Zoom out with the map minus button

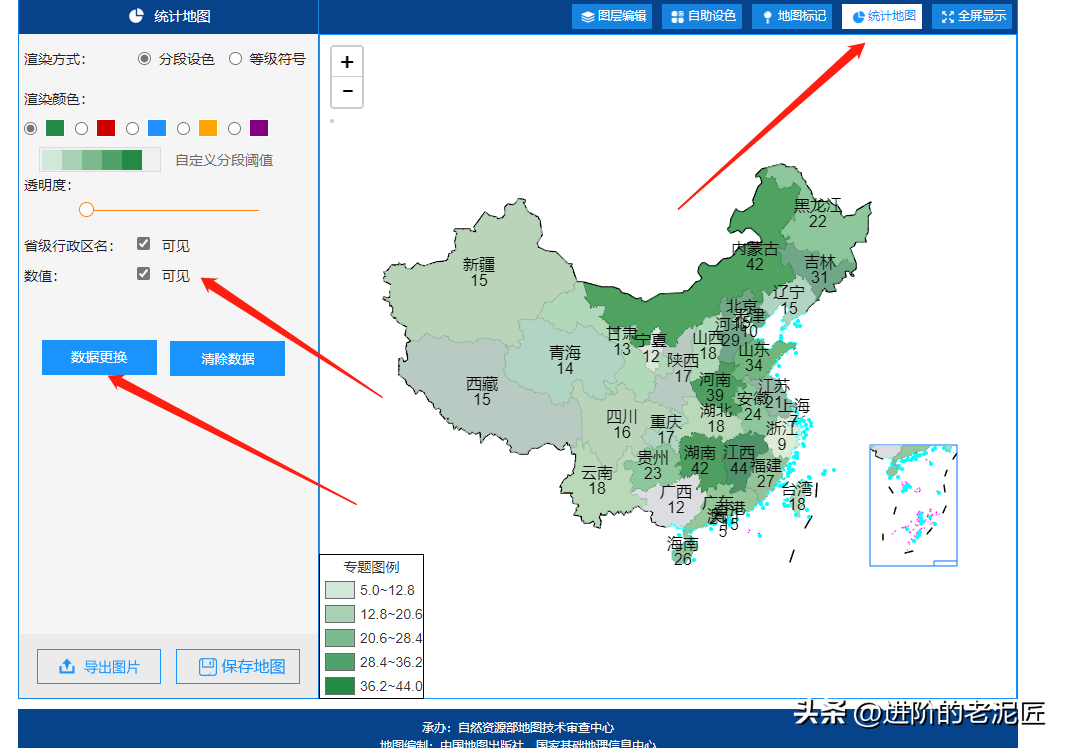[347, 91]
